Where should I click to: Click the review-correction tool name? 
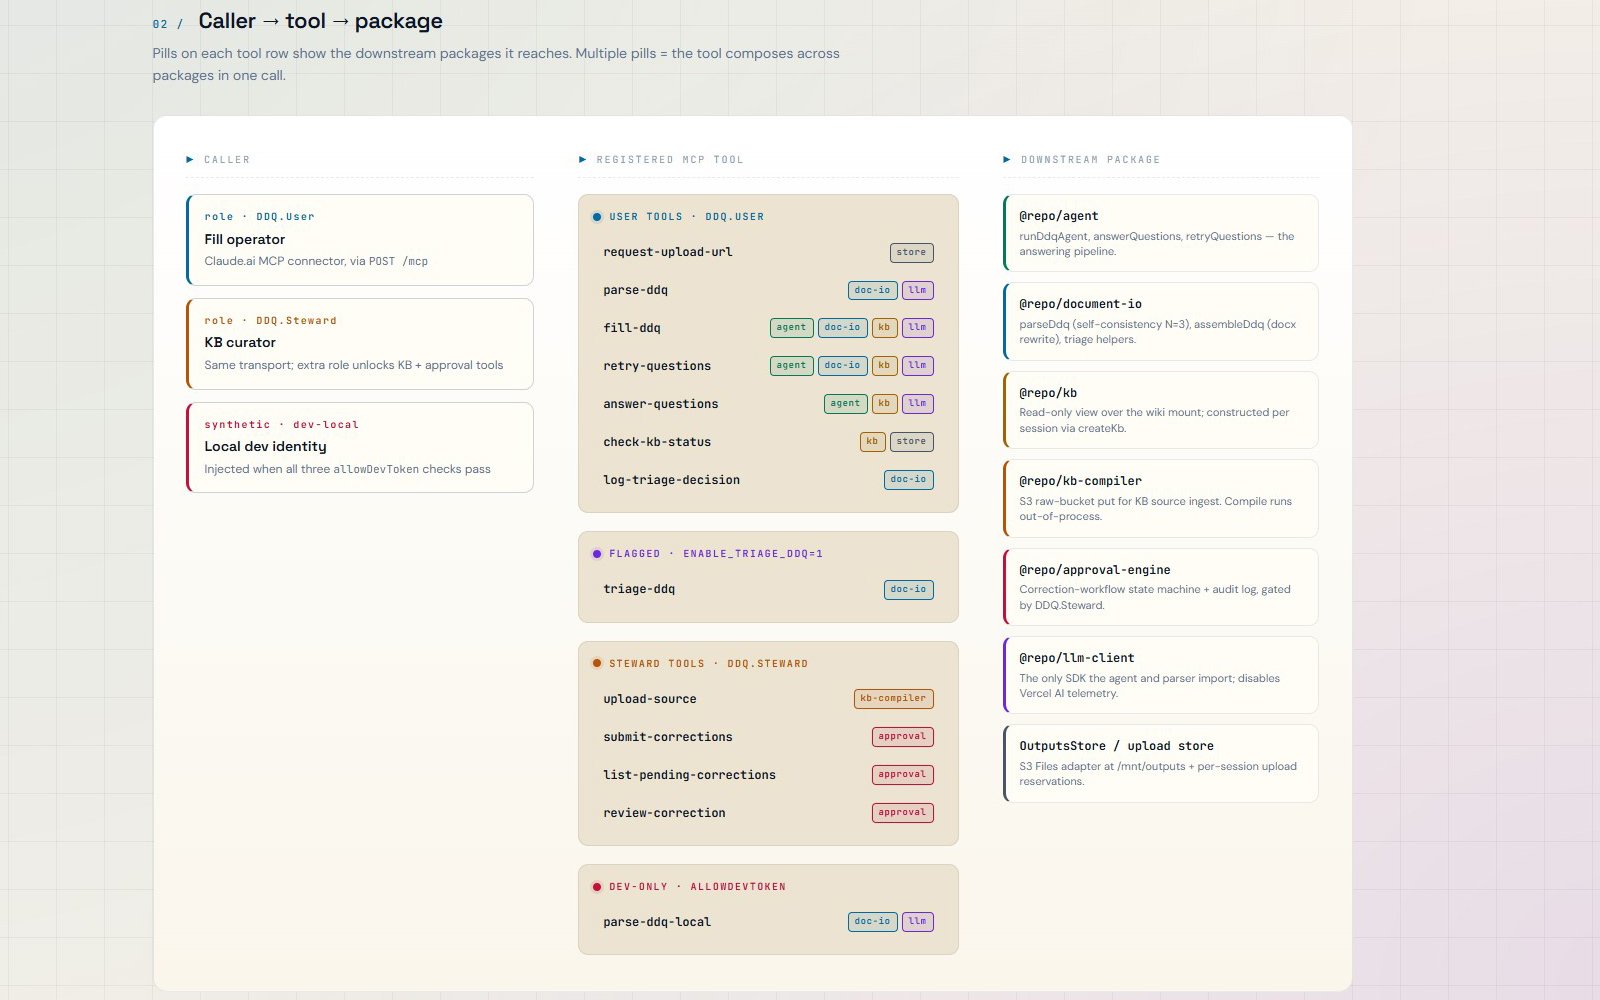(x=665, y=813)
